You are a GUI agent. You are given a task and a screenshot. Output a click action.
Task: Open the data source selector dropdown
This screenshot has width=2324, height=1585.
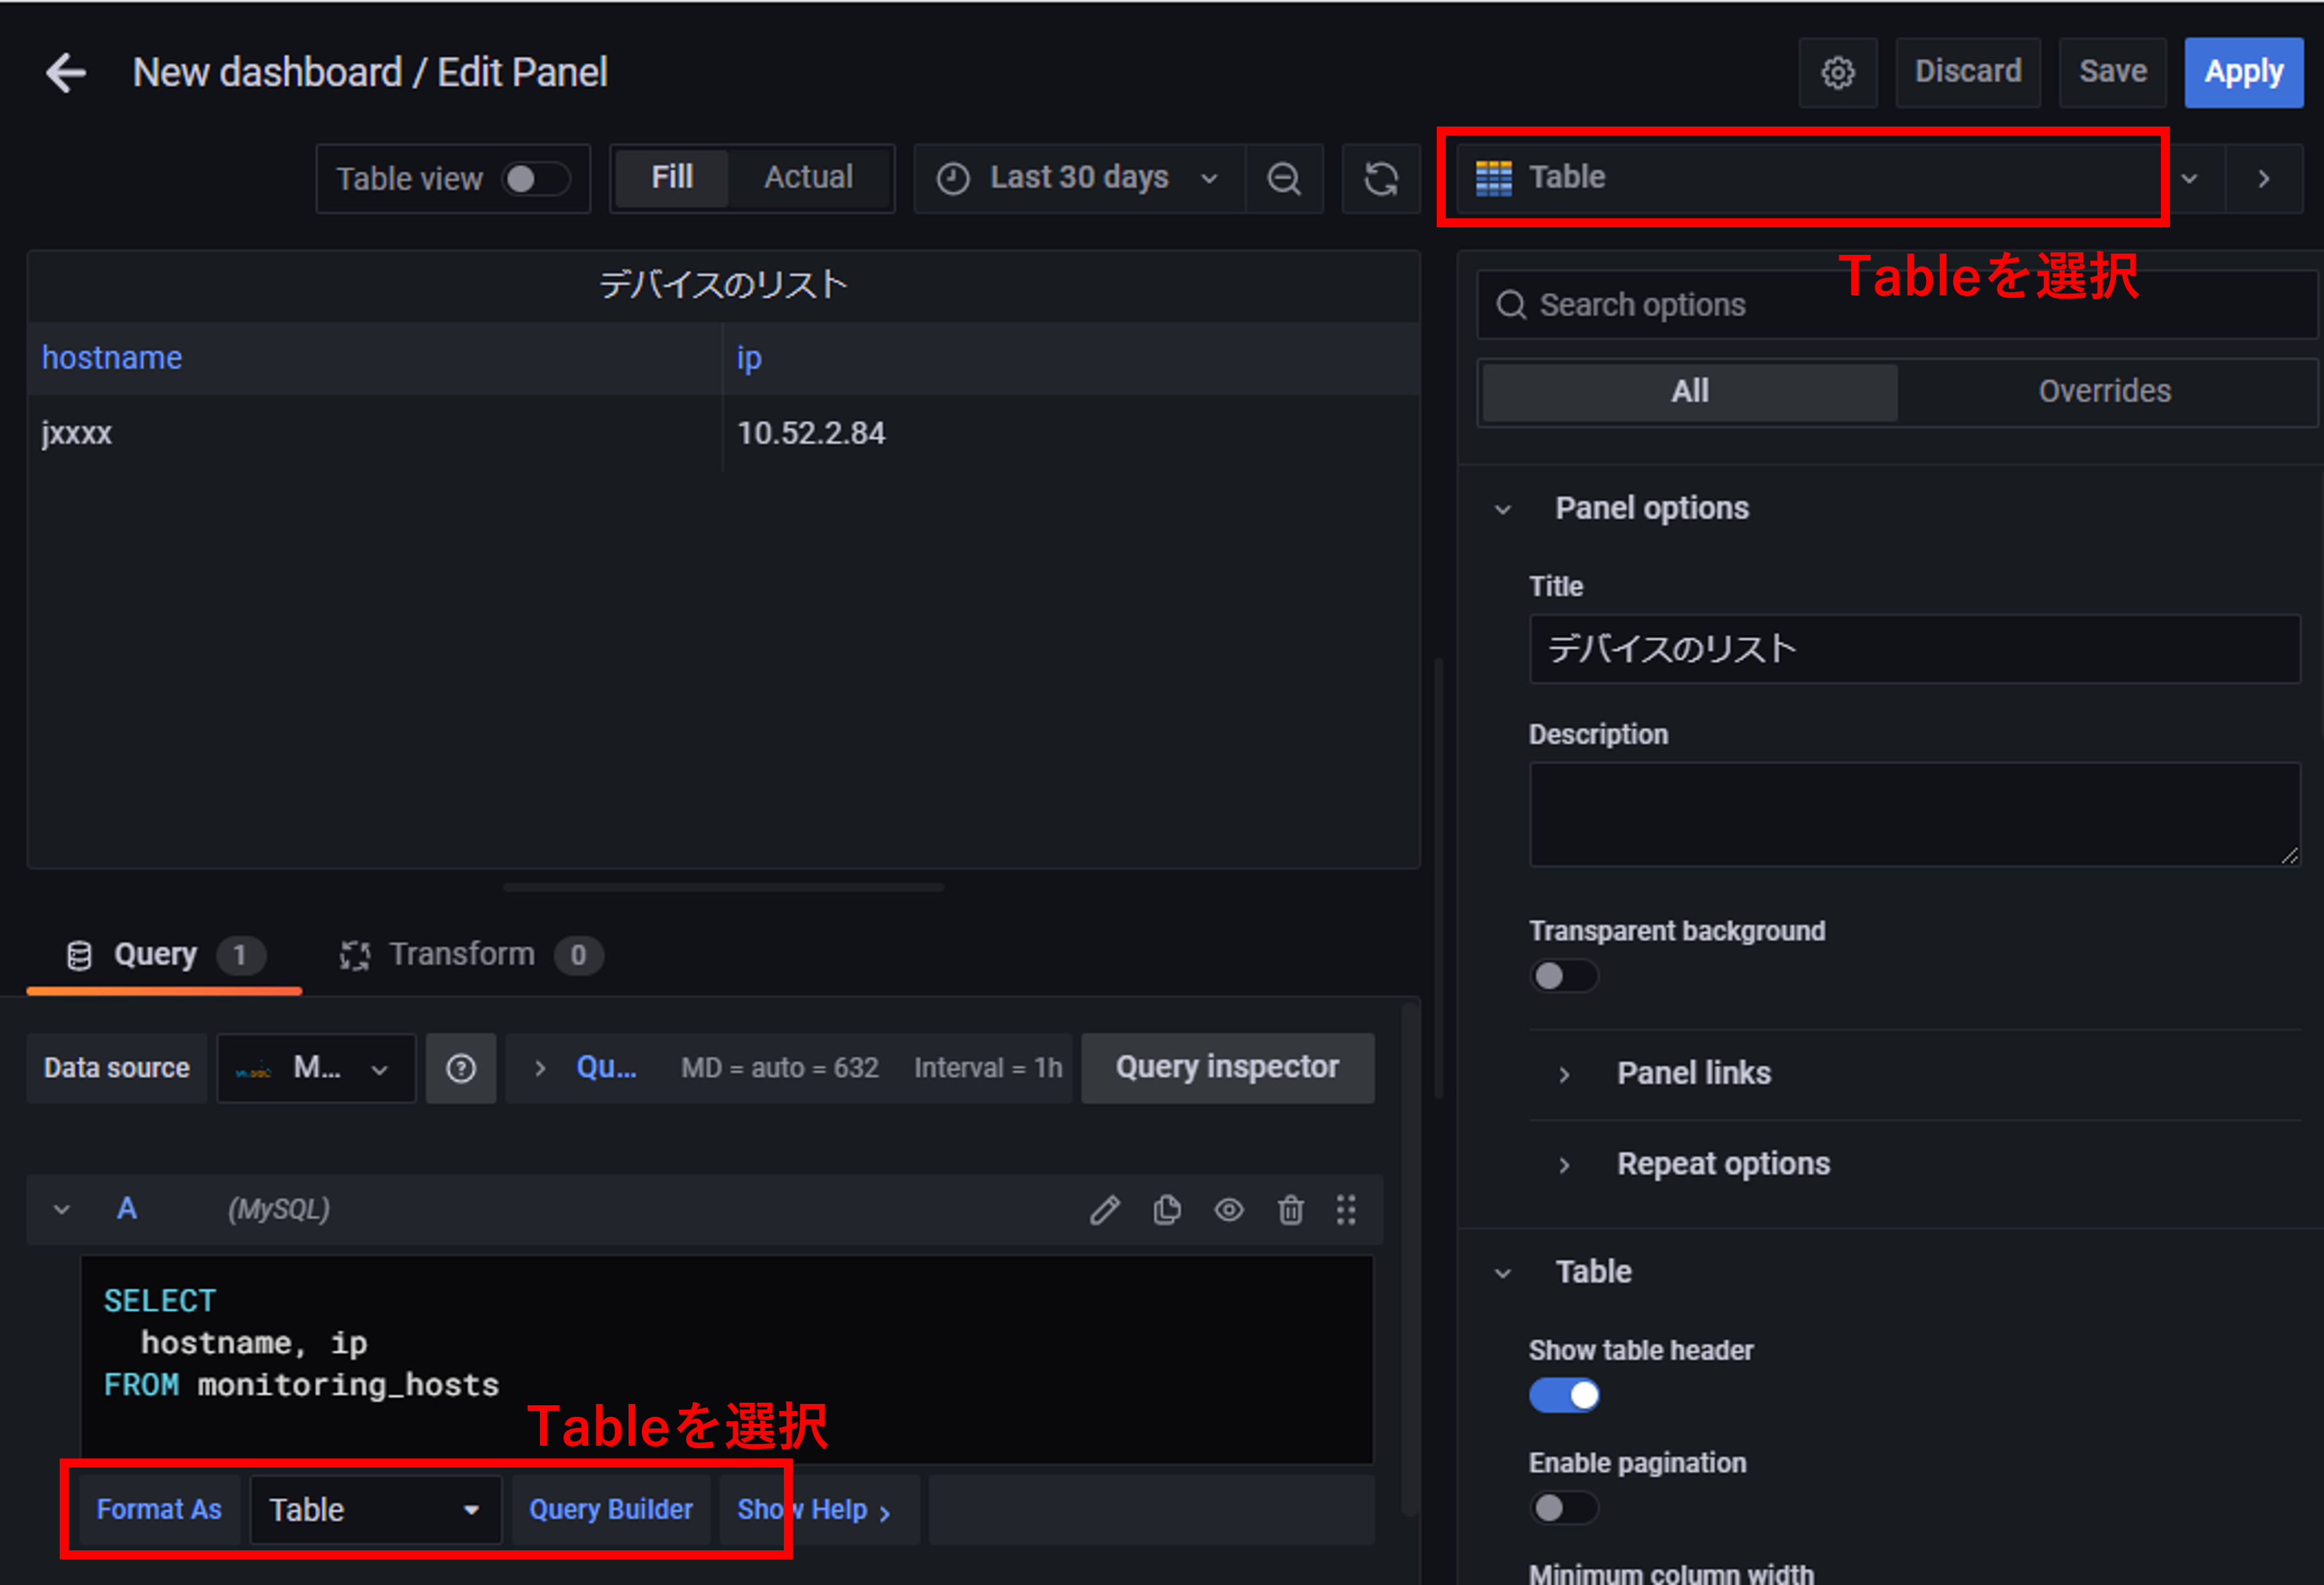(316, 1068)
